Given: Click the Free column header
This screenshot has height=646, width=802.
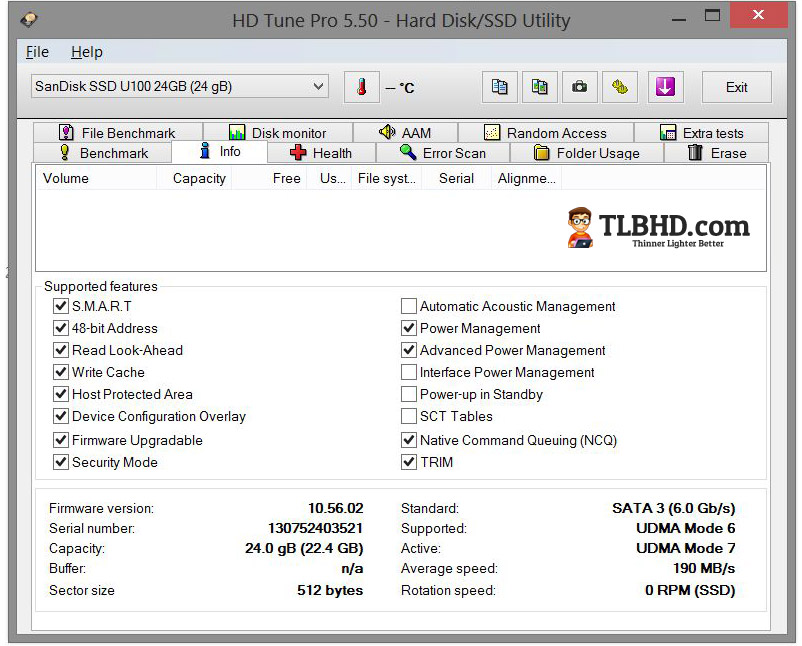Looking at the screenshot, I should [269, 178].
